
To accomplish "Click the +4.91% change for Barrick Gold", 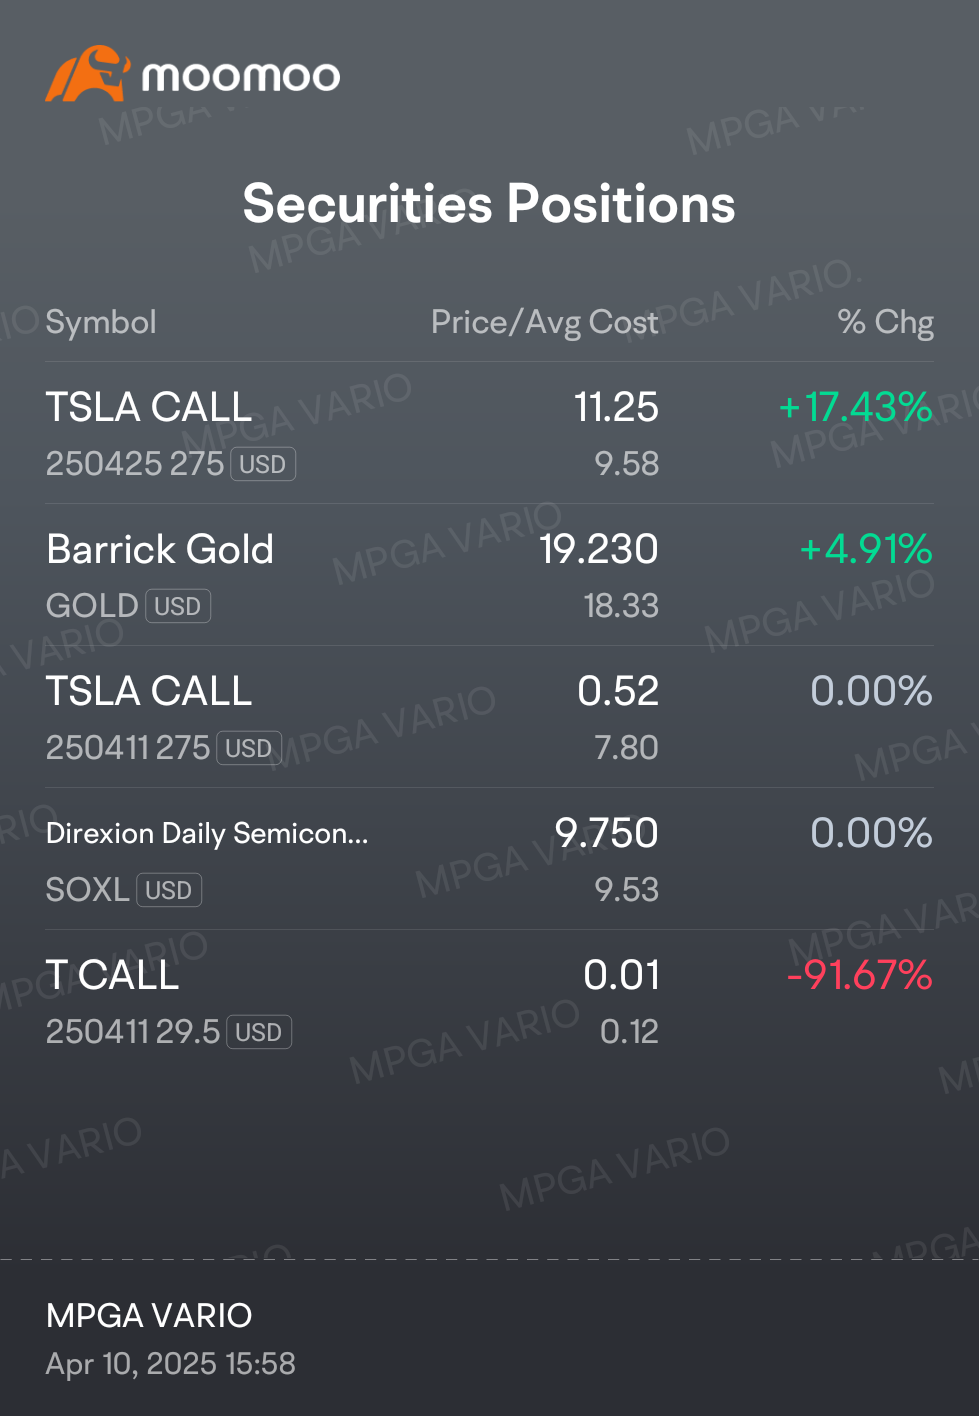I will click(x=866, y=549).
